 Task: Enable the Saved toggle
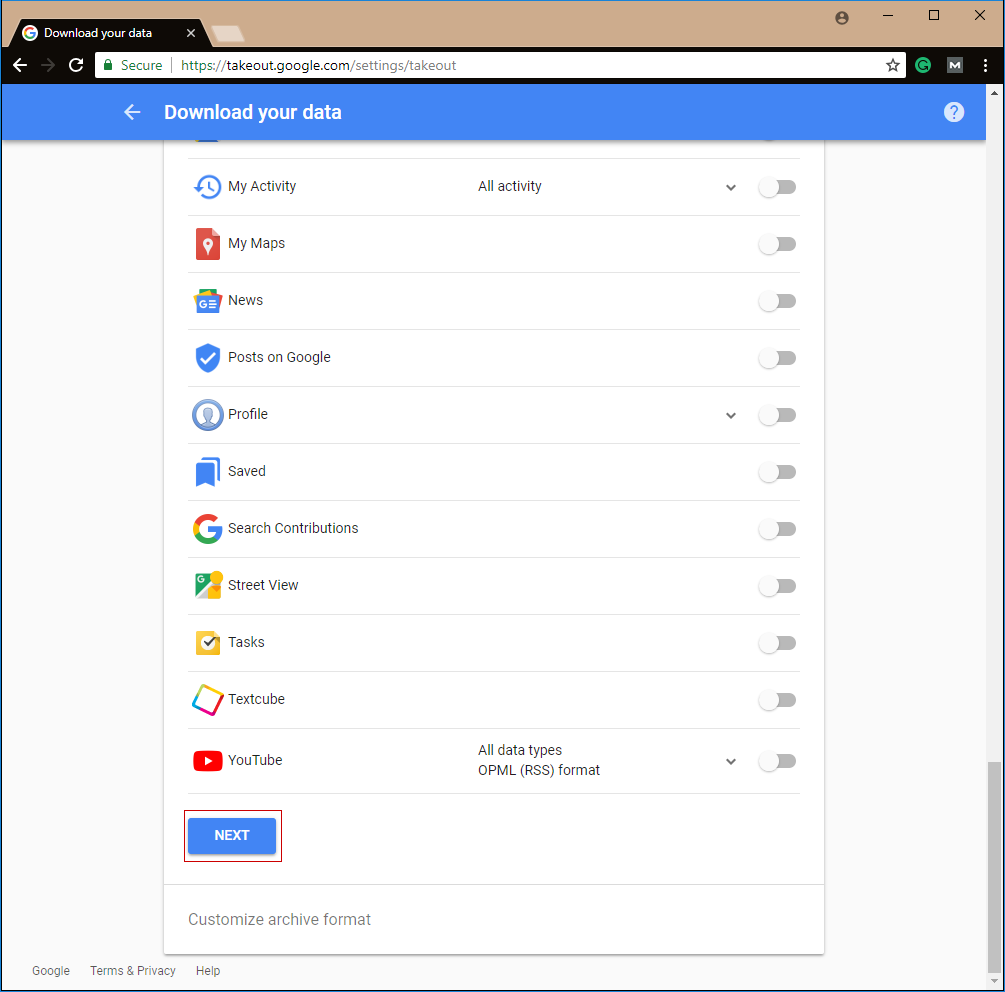coord(777,472)
